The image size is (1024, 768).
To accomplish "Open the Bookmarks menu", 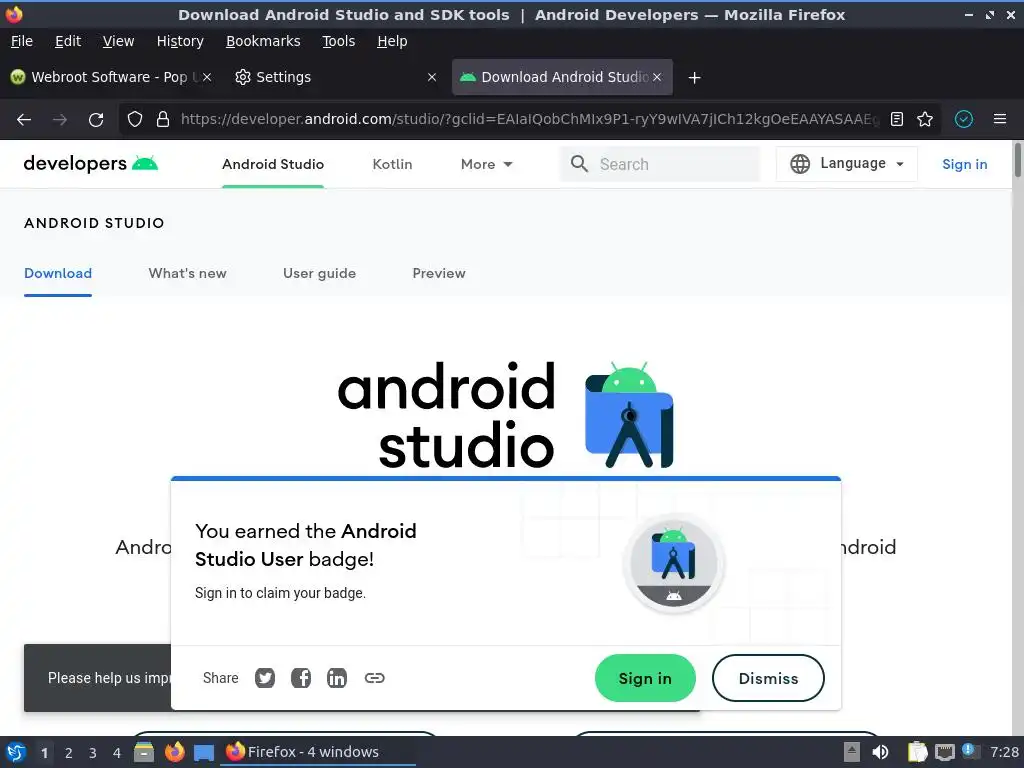I will click(x=263, y=41).
